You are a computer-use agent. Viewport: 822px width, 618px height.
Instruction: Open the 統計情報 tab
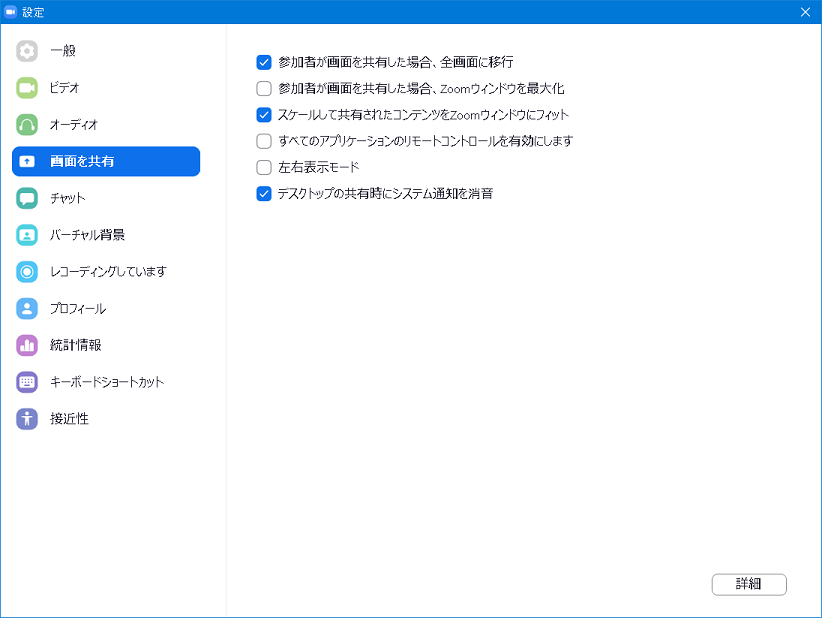click(x=106, y=345)
